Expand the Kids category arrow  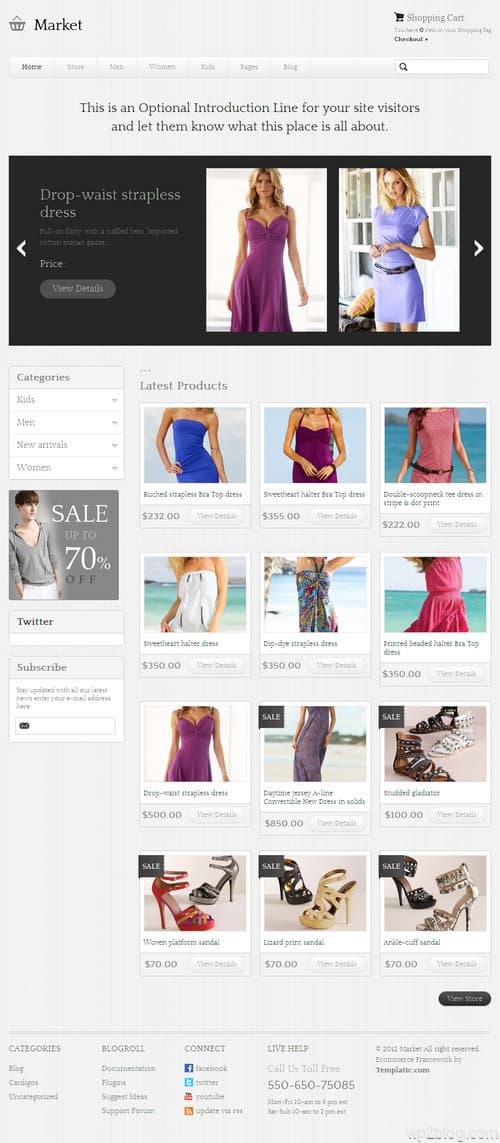click(114, 400)
